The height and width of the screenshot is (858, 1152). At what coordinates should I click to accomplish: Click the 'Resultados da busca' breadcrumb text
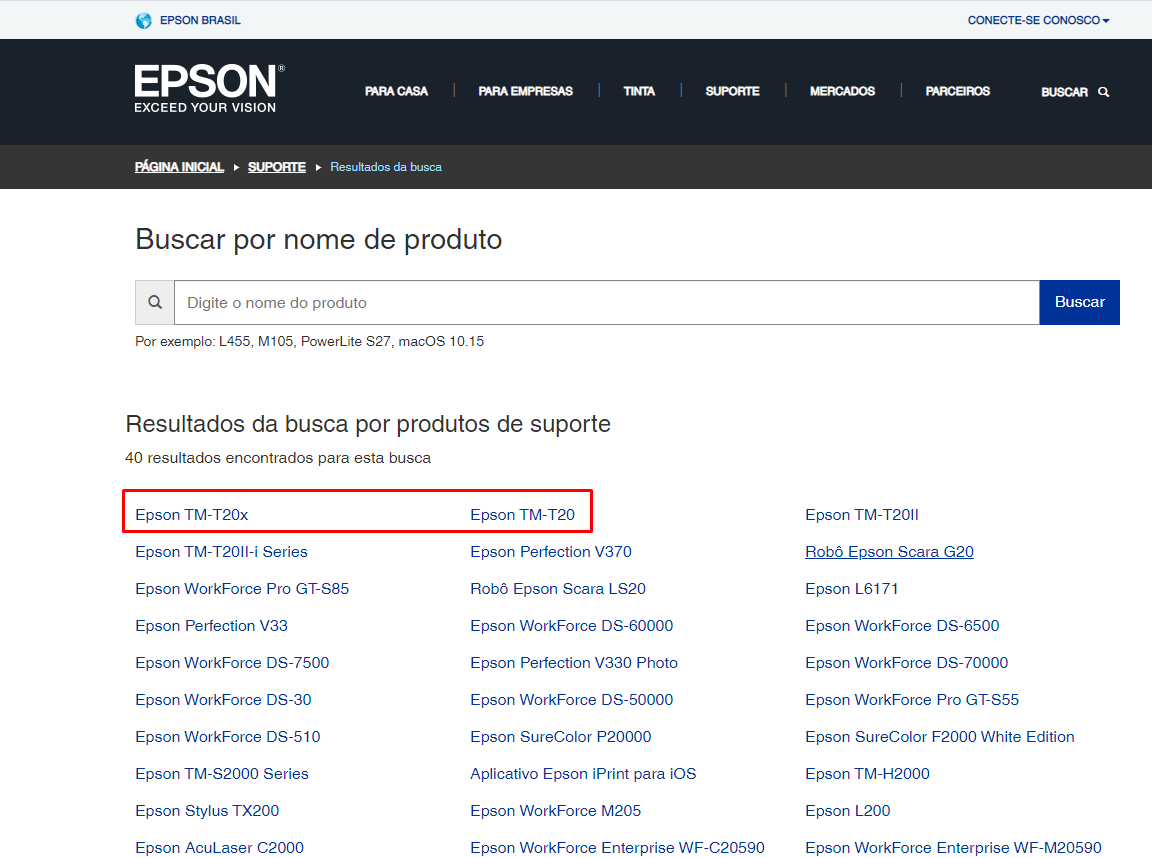point(386,167)
